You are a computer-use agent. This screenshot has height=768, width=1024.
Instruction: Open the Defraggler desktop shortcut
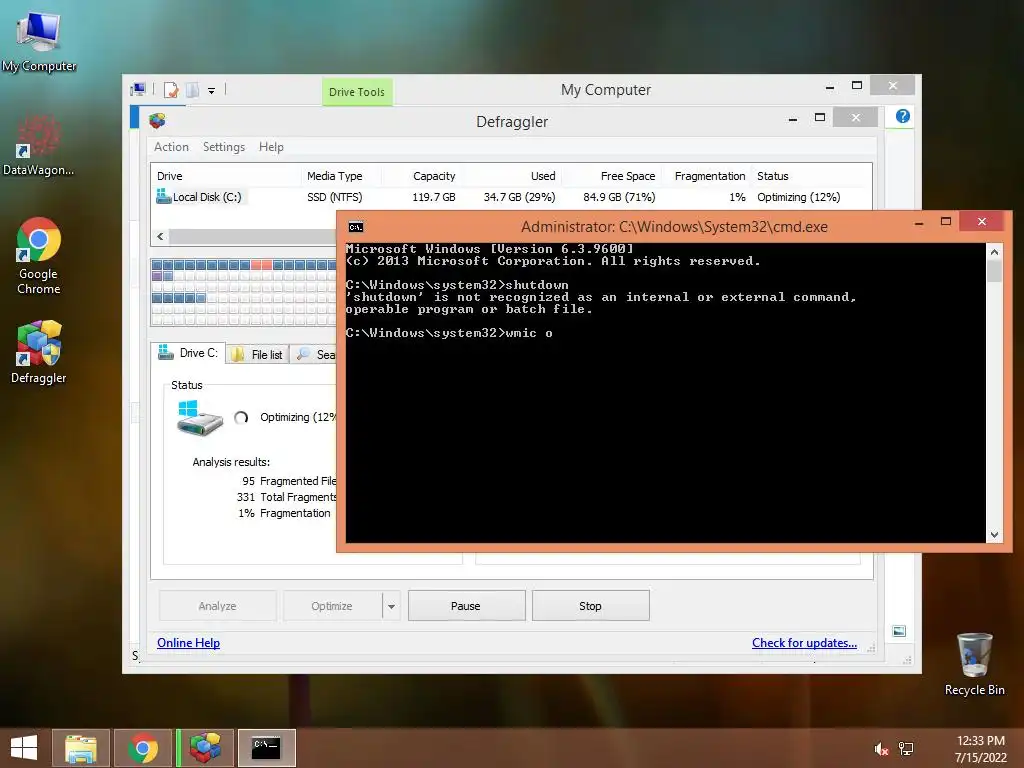click(39, 351)
